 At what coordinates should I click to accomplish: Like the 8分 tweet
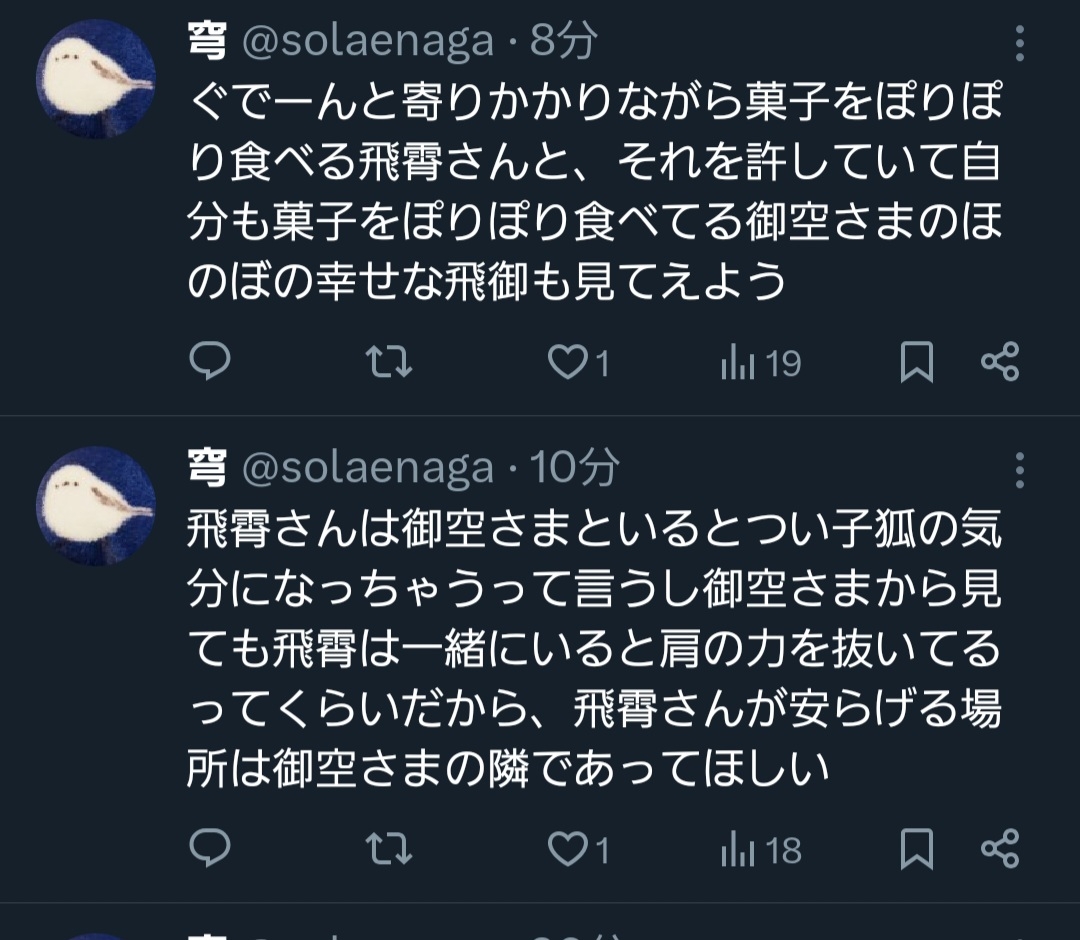pos(570,363)
